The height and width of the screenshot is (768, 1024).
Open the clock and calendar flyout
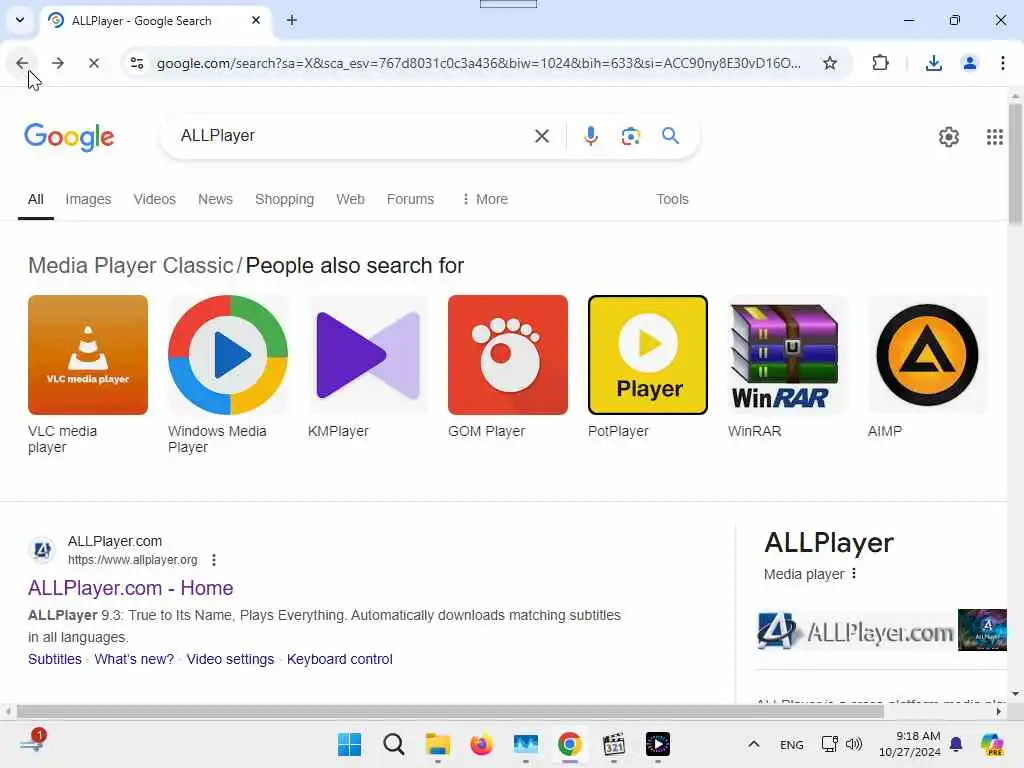click(x=910, y=744)
